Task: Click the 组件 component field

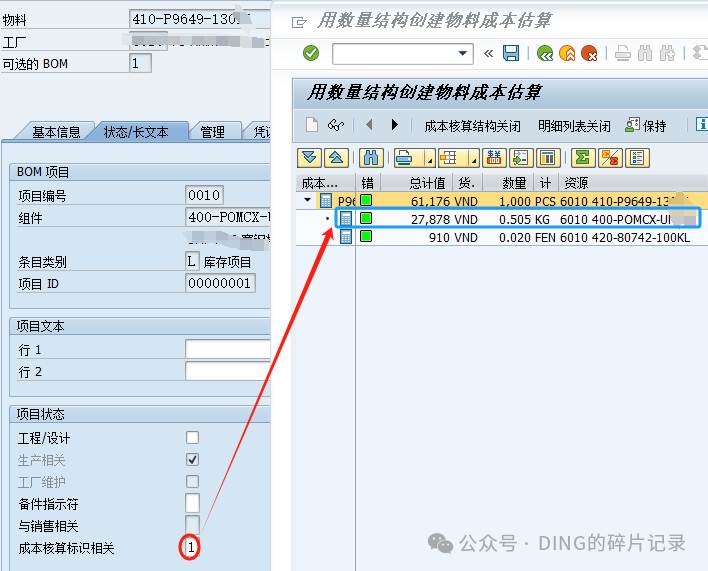Action: click(x=228, y=217)
